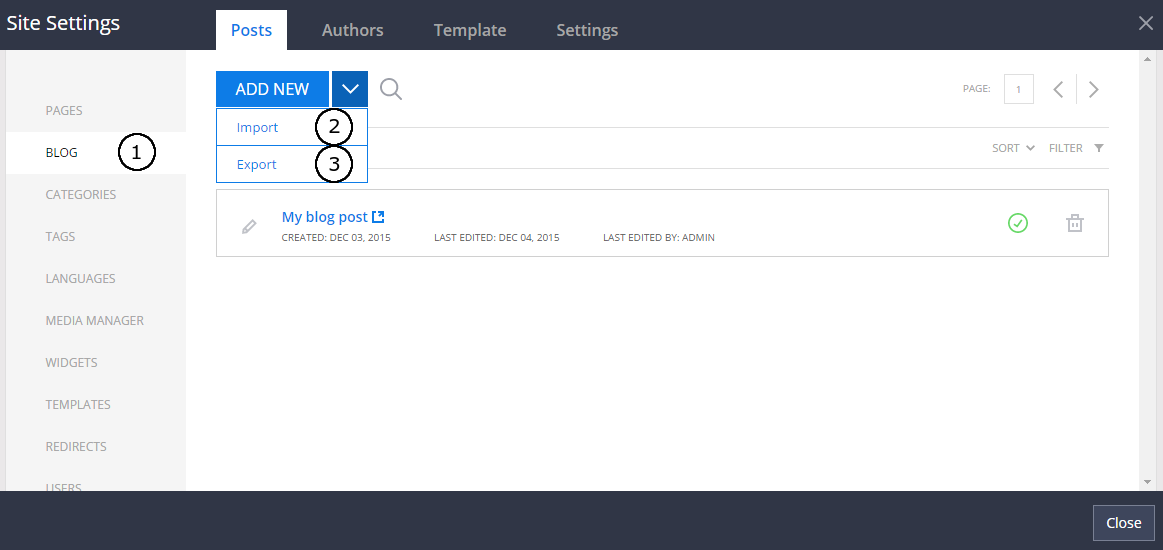Screen dimensions: 1163x550
Task: Open blog post via external link icon
Action: coord(378,217)
